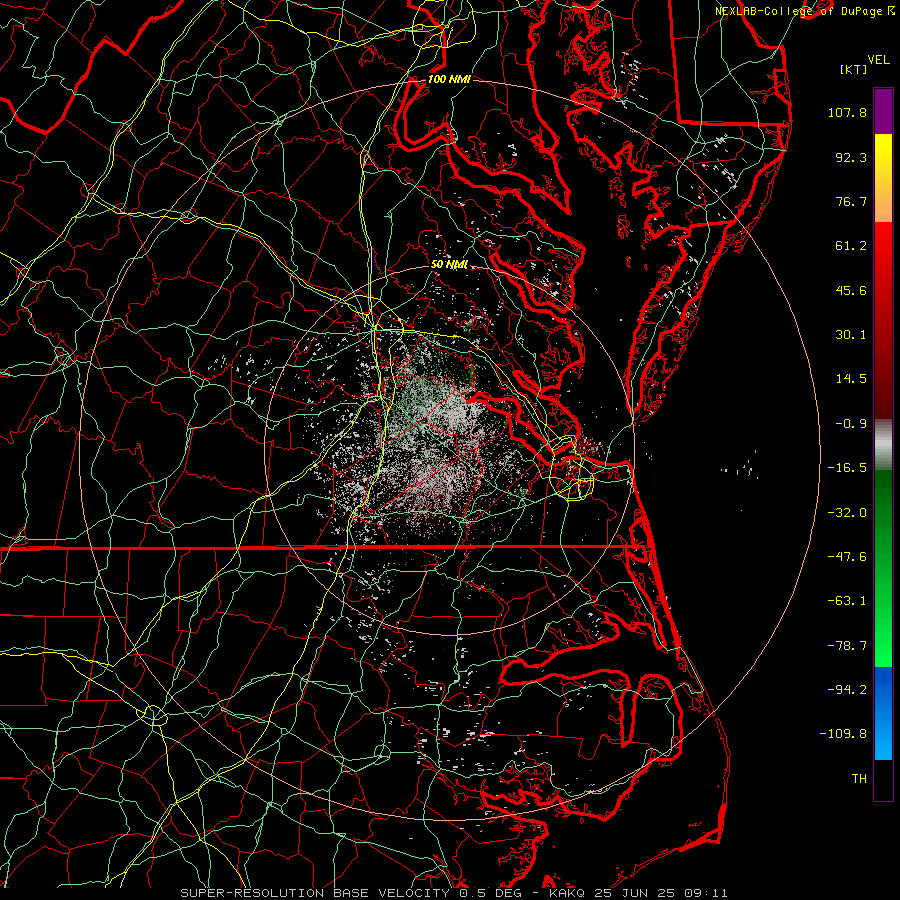Click the -0.9 velocity scale value

point(851,424)
